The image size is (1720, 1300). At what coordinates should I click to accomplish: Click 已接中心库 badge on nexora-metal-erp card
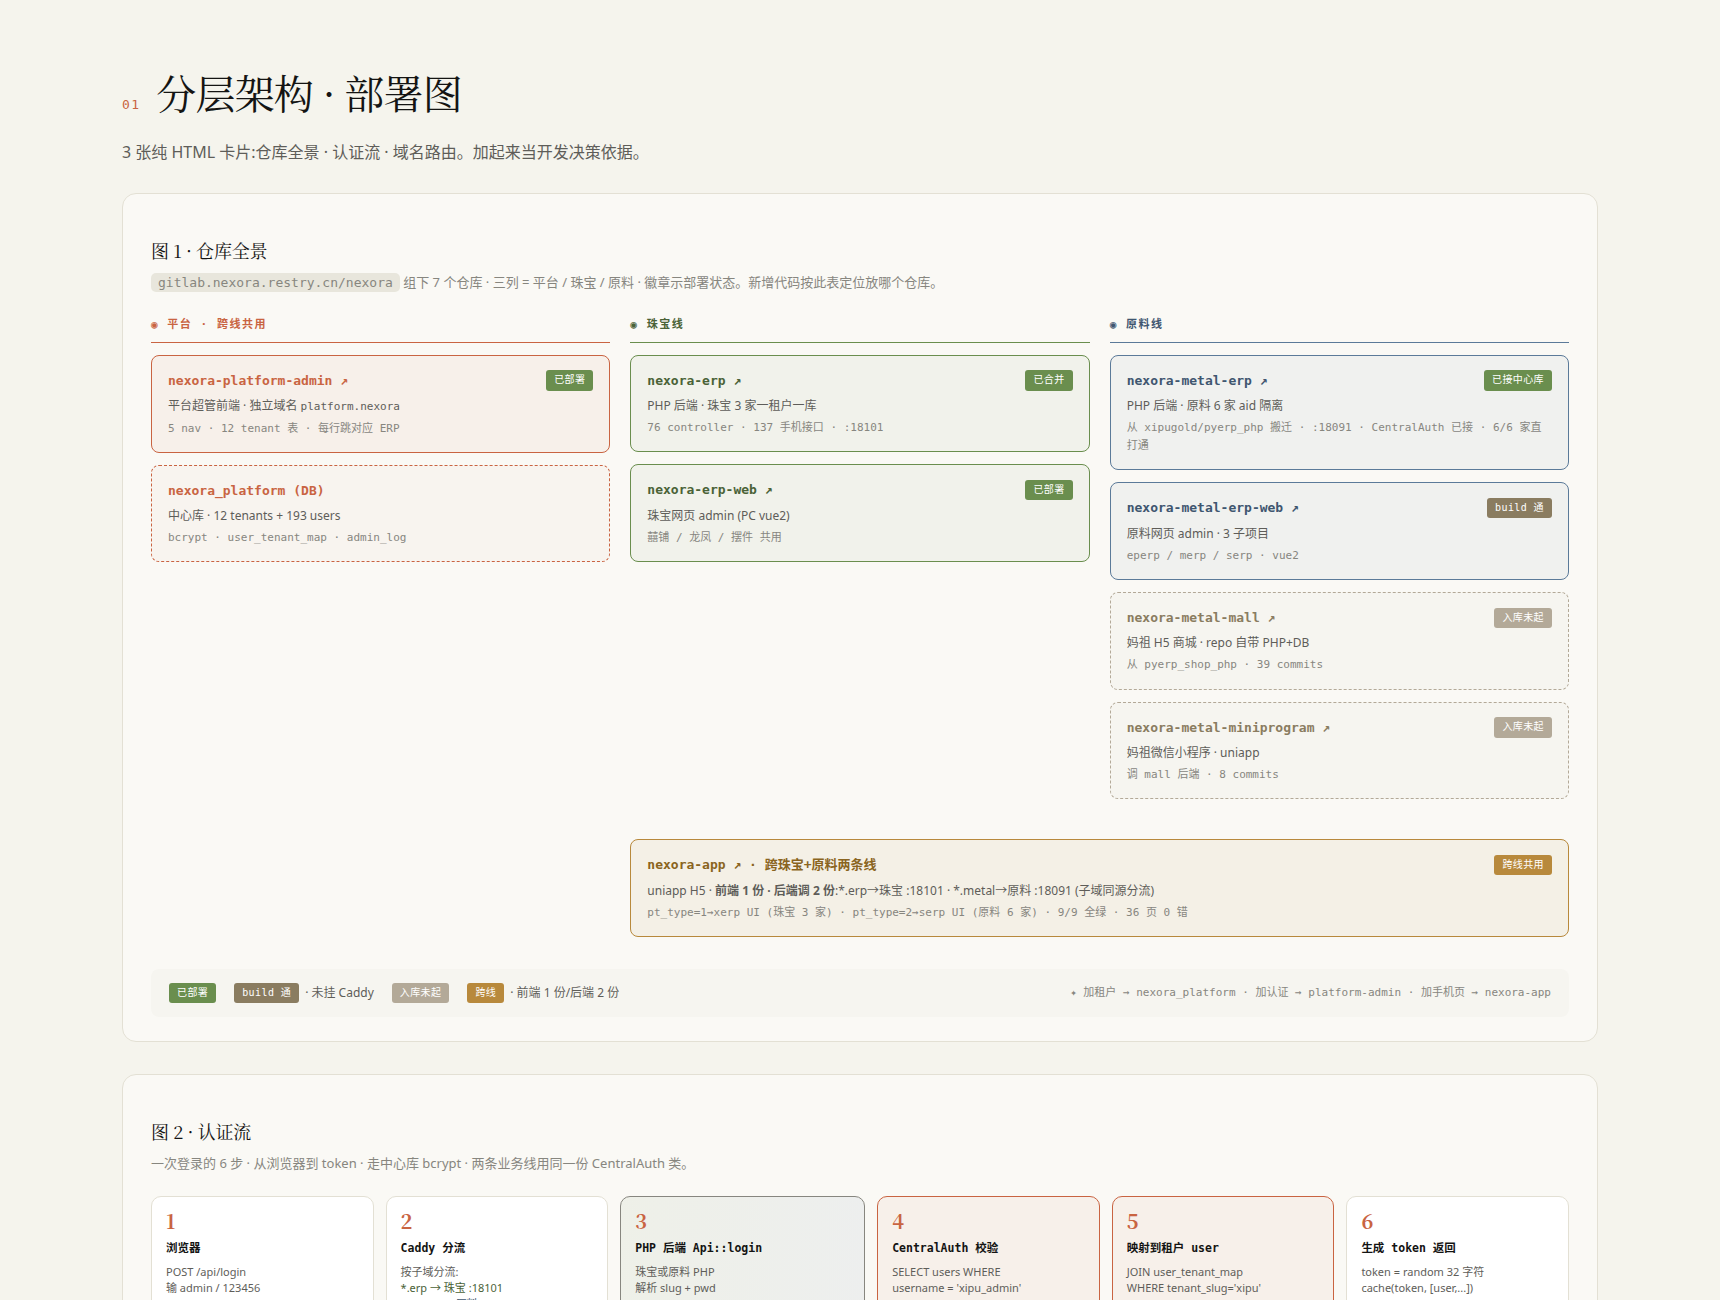click(x=1518, y=380)
